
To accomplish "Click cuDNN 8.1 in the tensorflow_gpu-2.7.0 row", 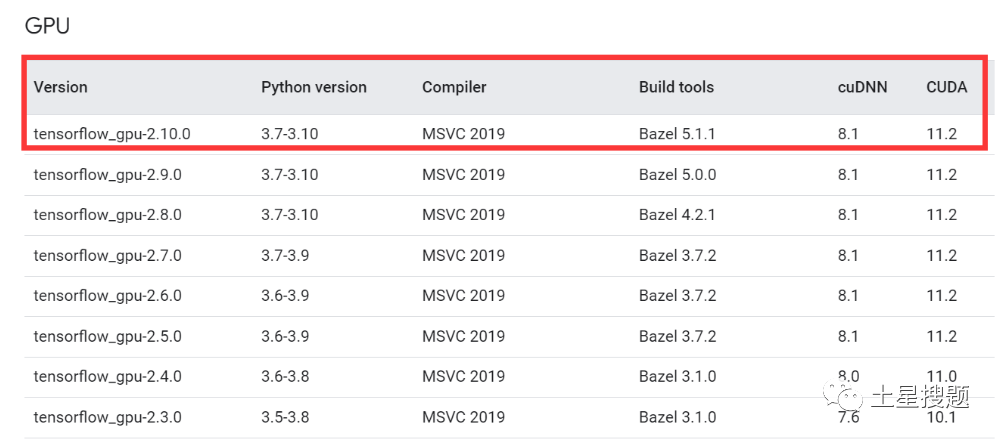I will pyautogui.click(x=848, y=256).
